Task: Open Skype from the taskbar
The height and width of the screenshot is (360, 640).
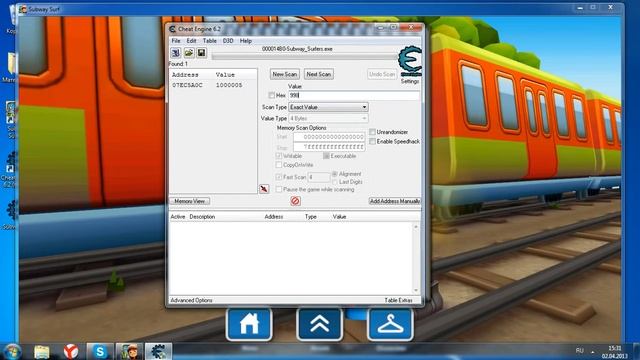Action: click(x=100, y=351)
